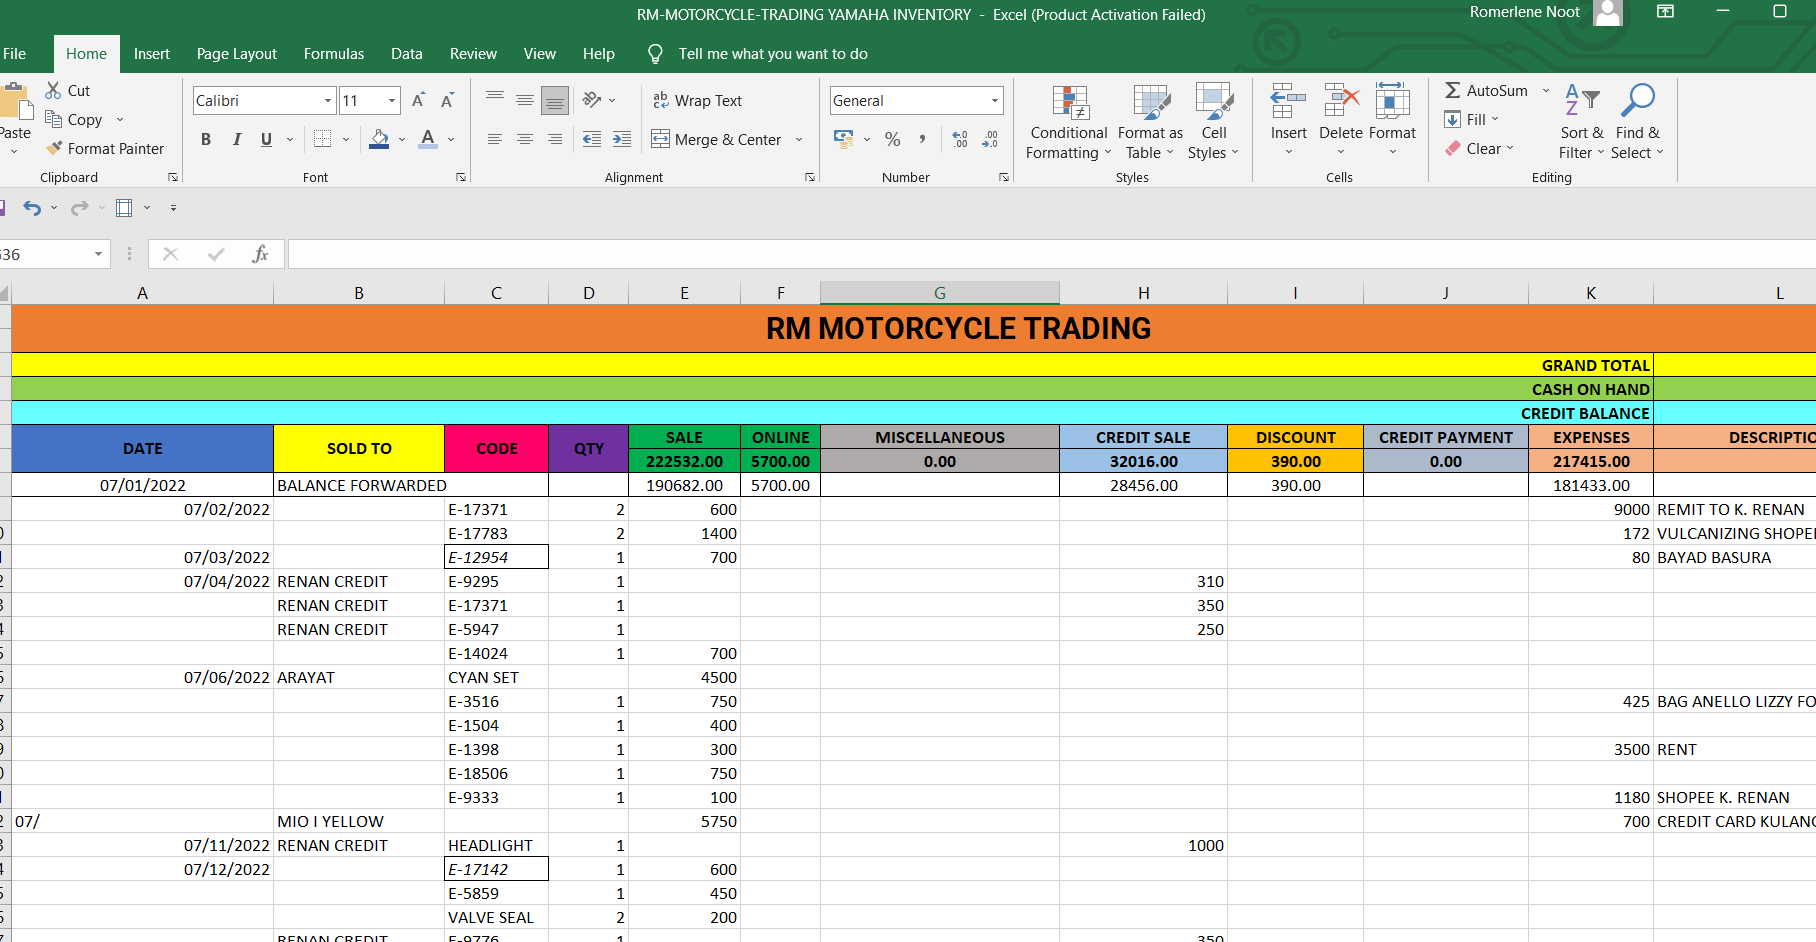Expand the Merge & Center dropdown arrow
Image resolution: width=1816 pixels, height=942 pixels.
coord(799,139)
